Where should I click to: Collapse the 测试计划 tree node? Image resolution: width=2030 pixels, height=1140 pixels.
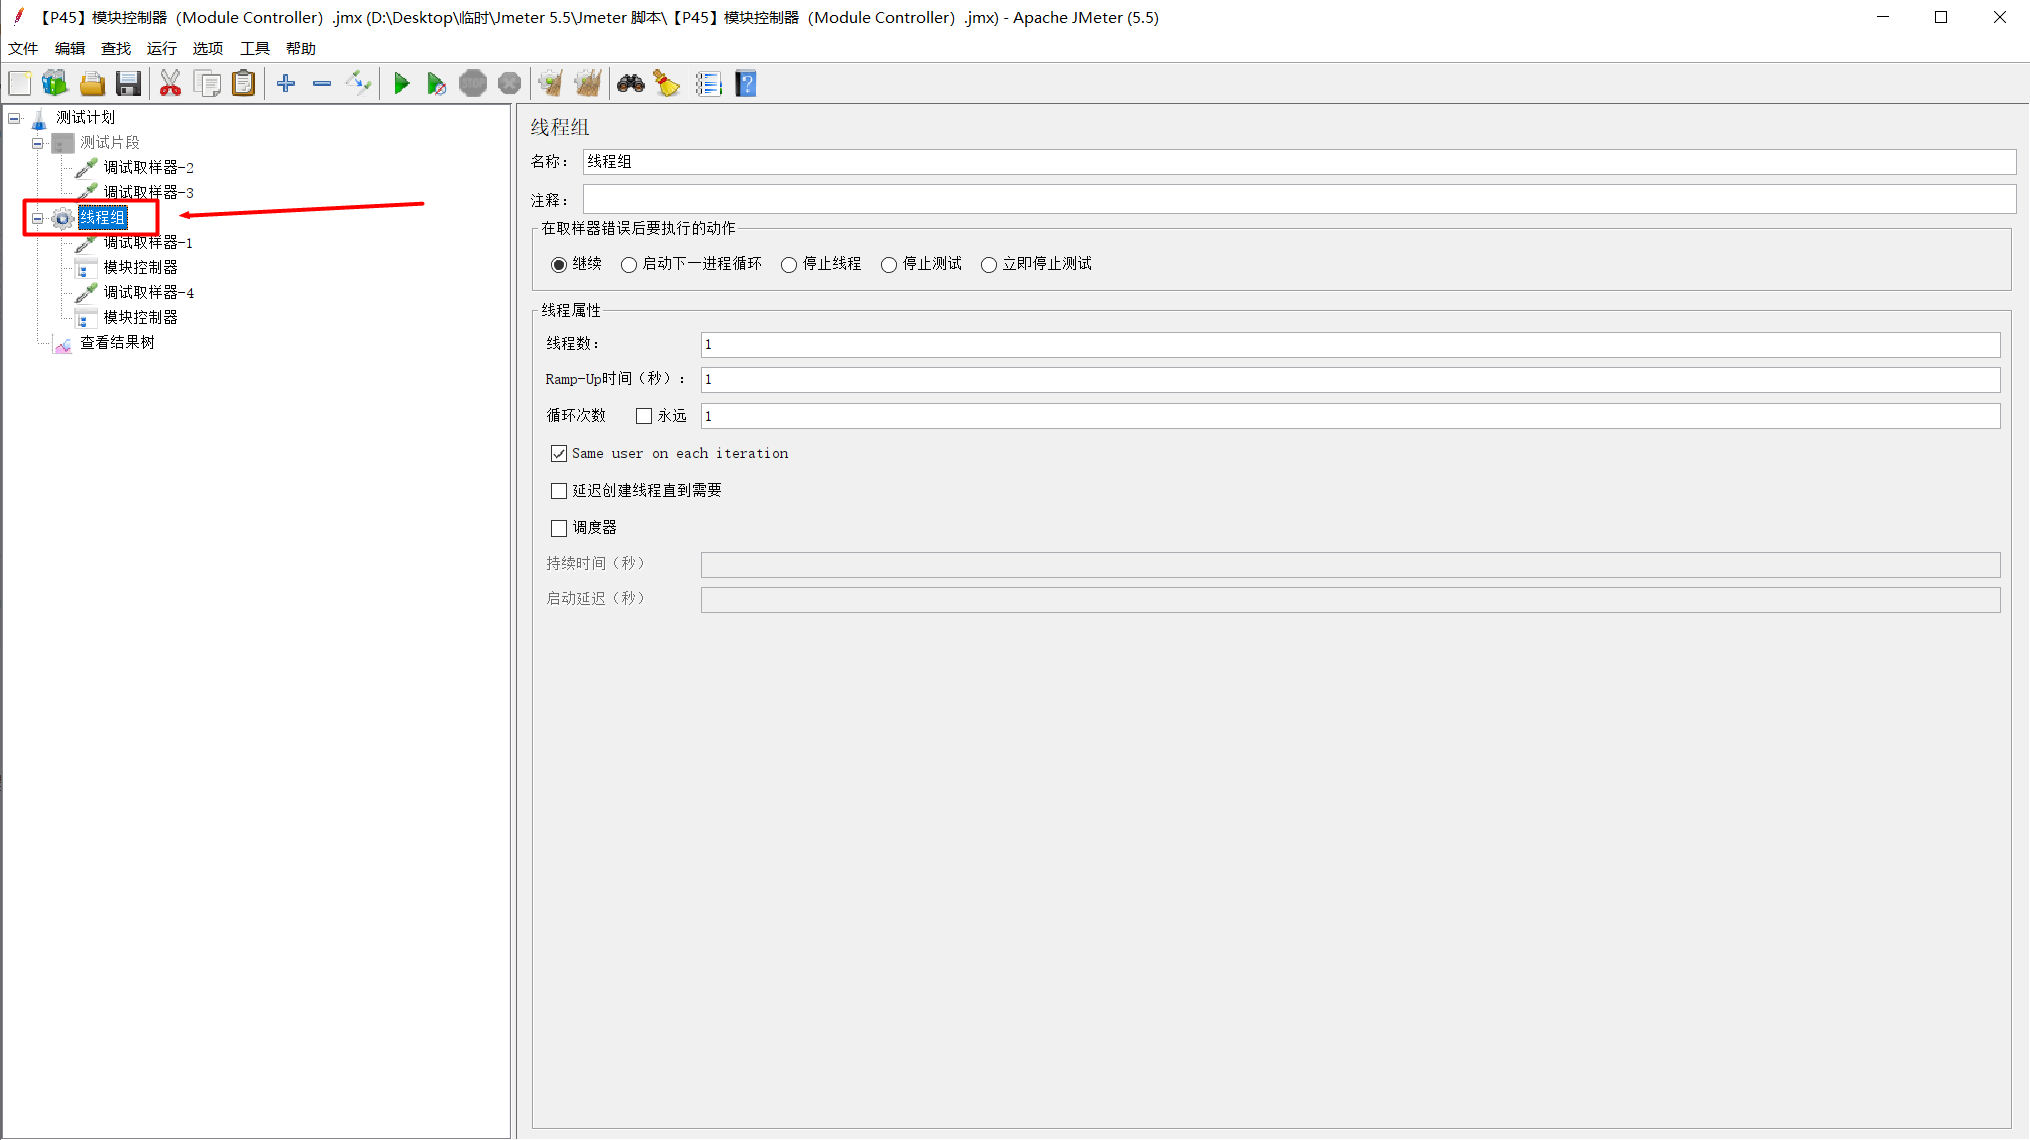pyautogui.click(x=14, y=118)
